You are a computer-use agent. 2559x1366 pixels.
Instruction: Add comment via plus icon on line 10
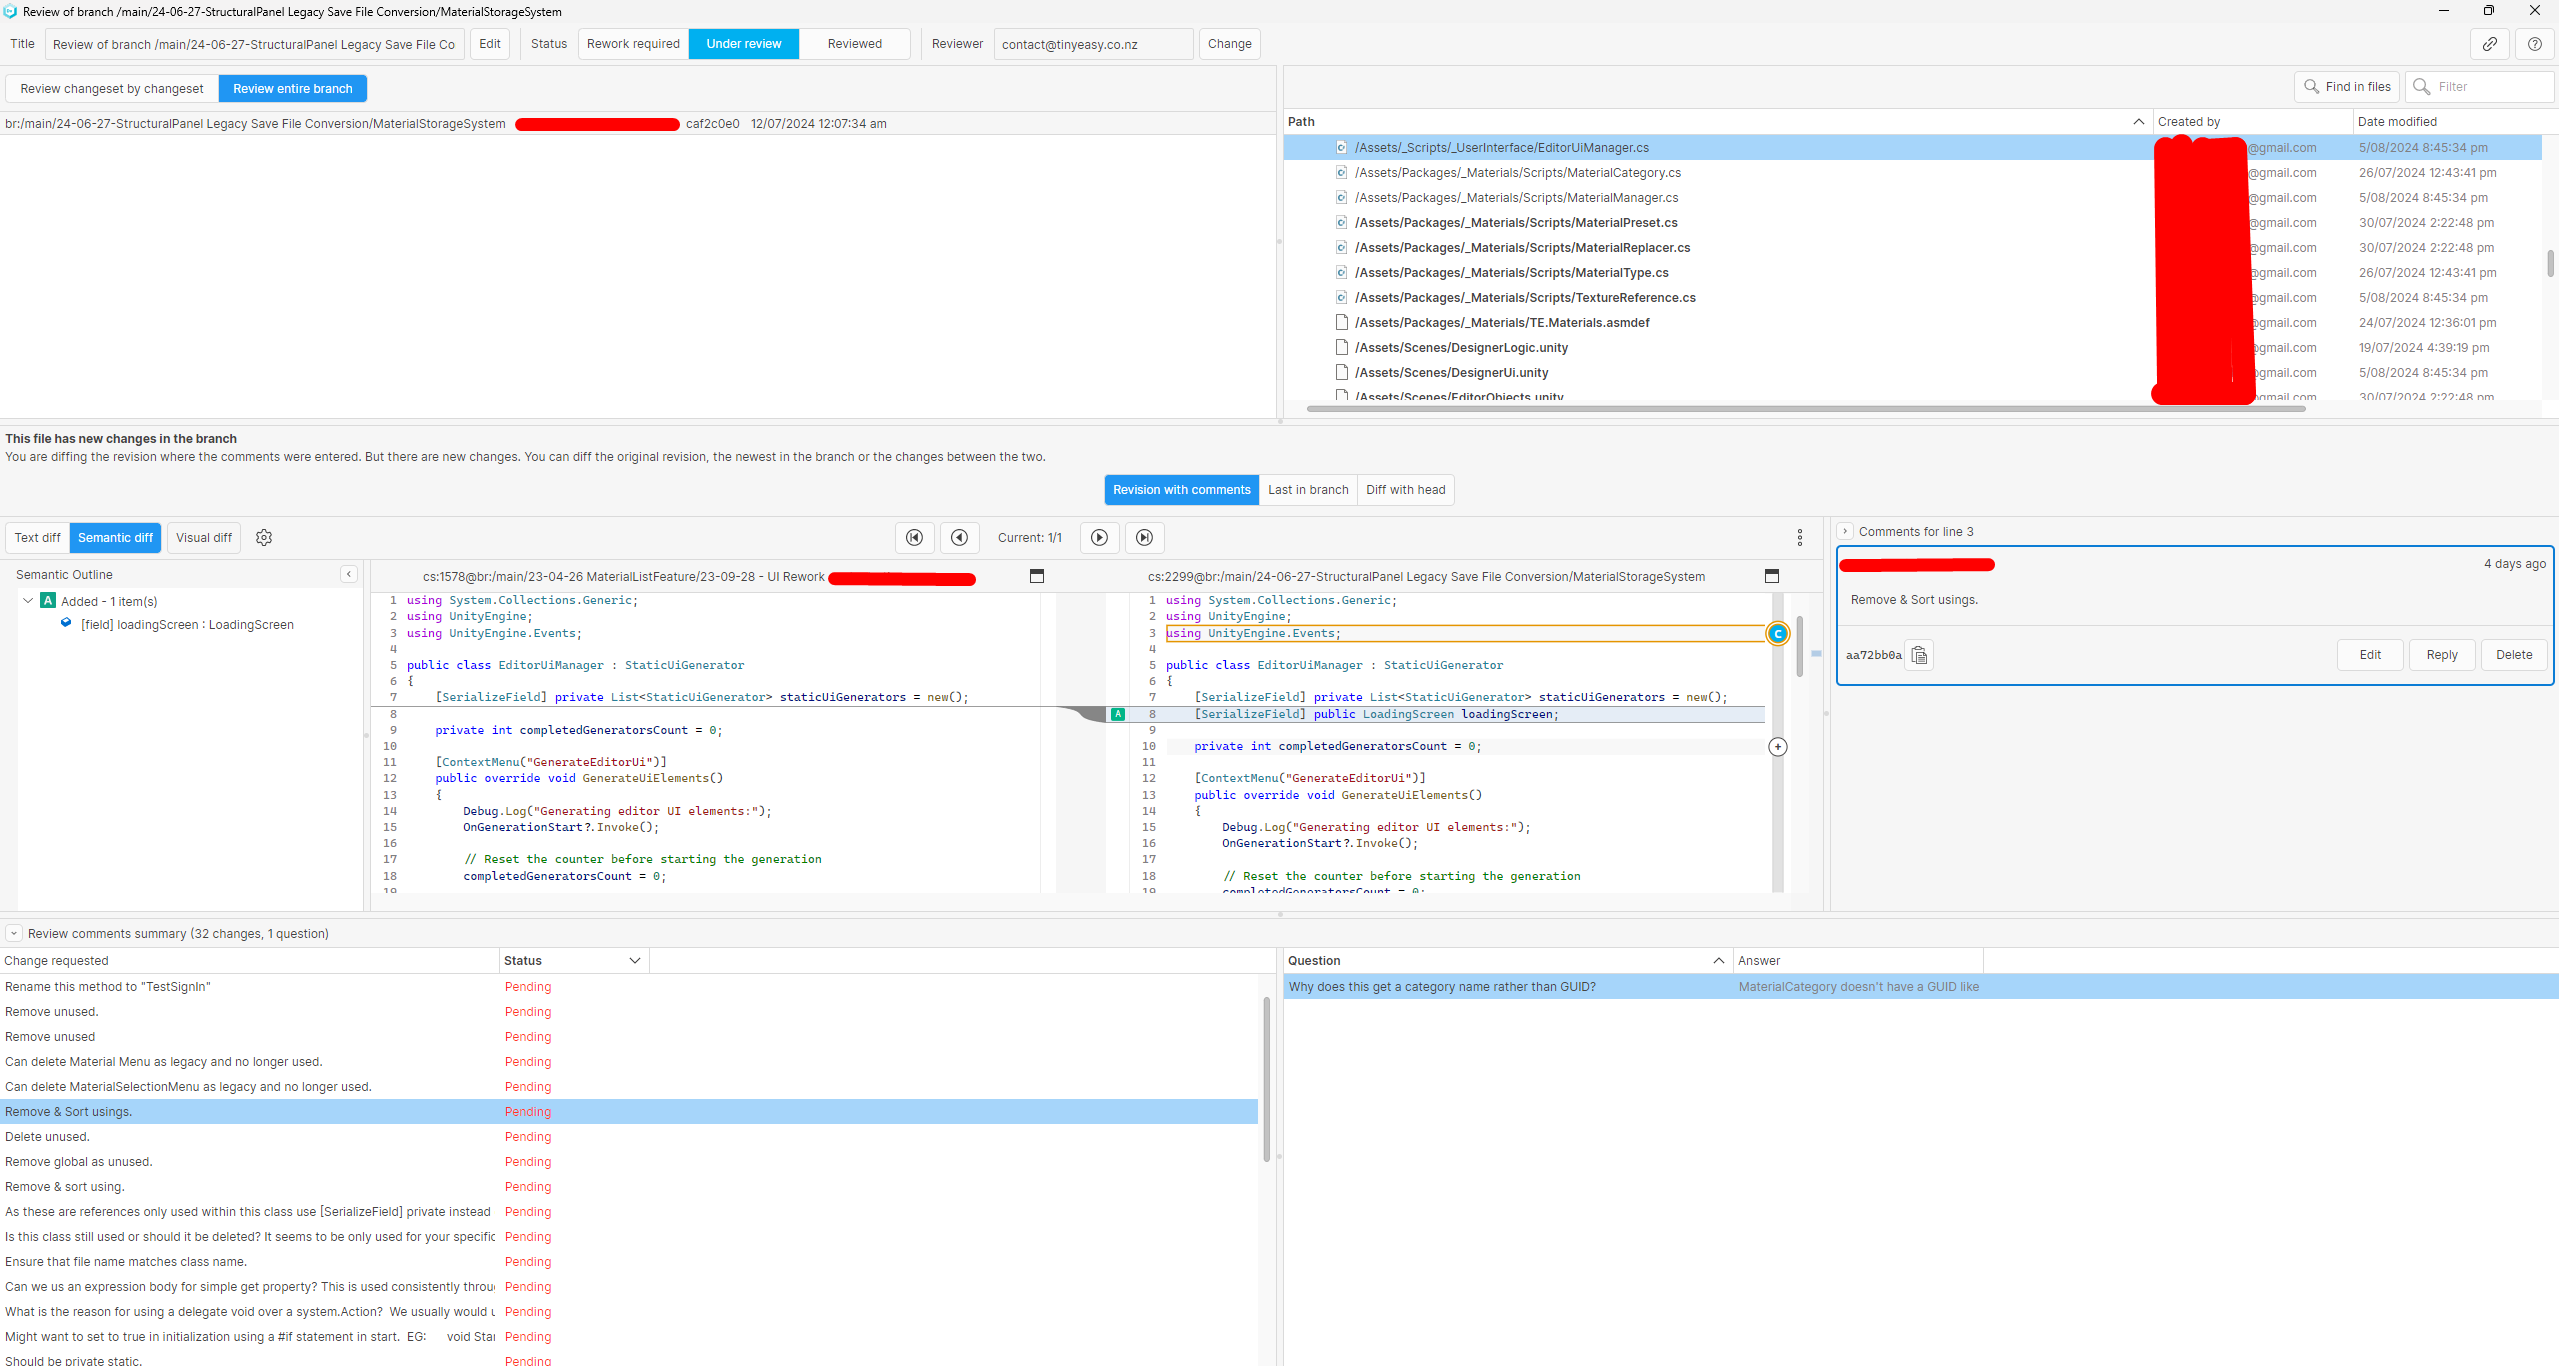[1777, 747]
